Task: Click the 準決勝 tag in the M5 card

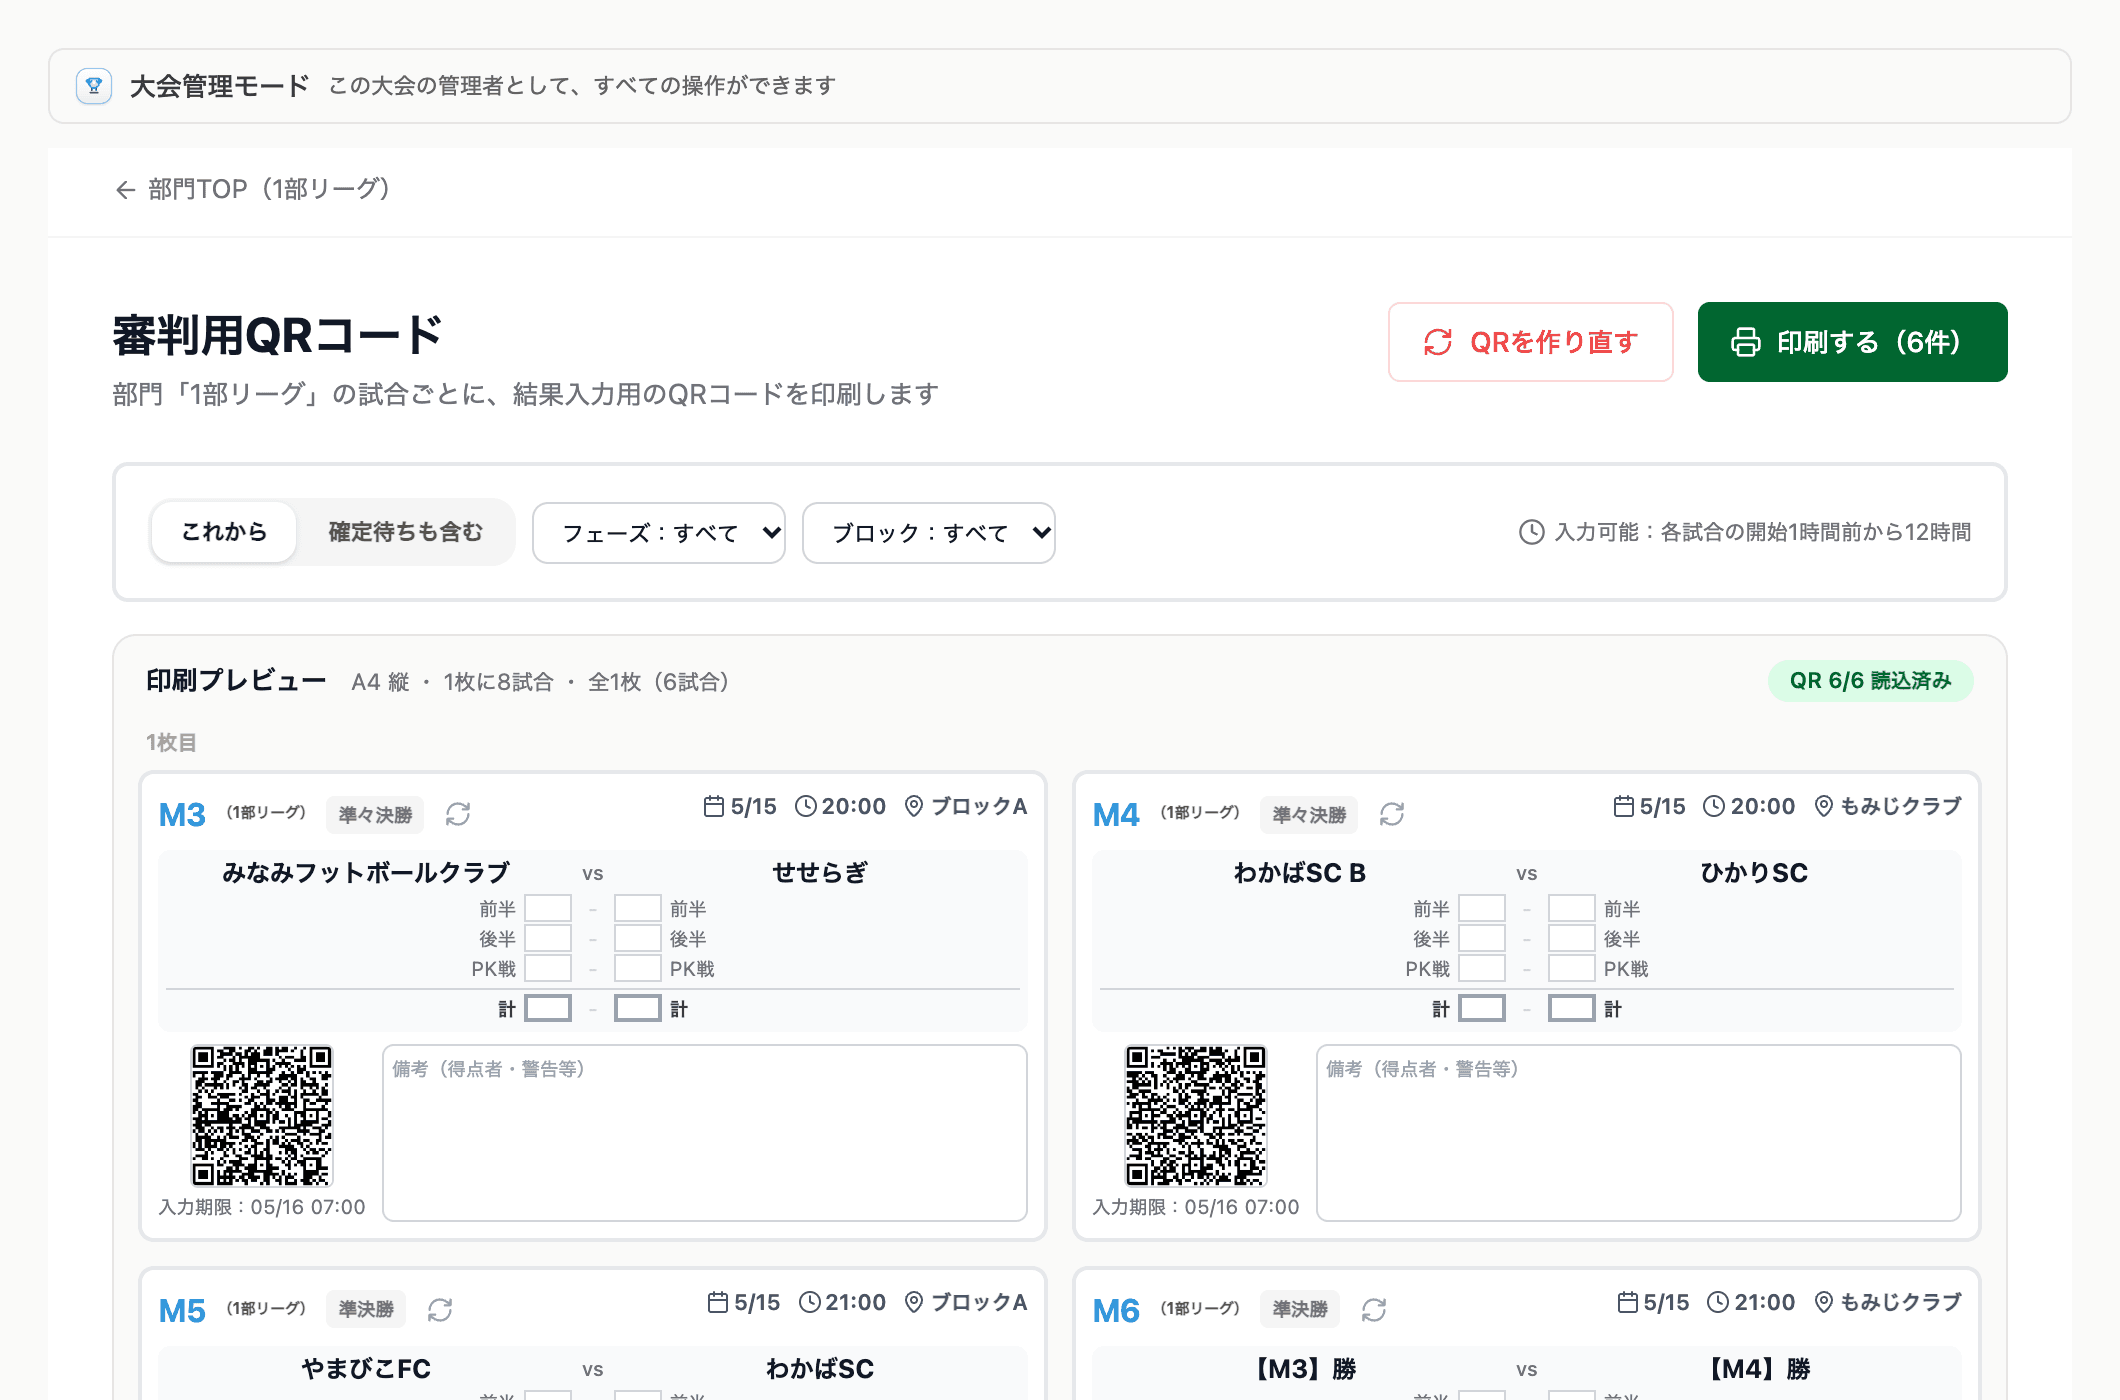Action: coord(366,1310)
